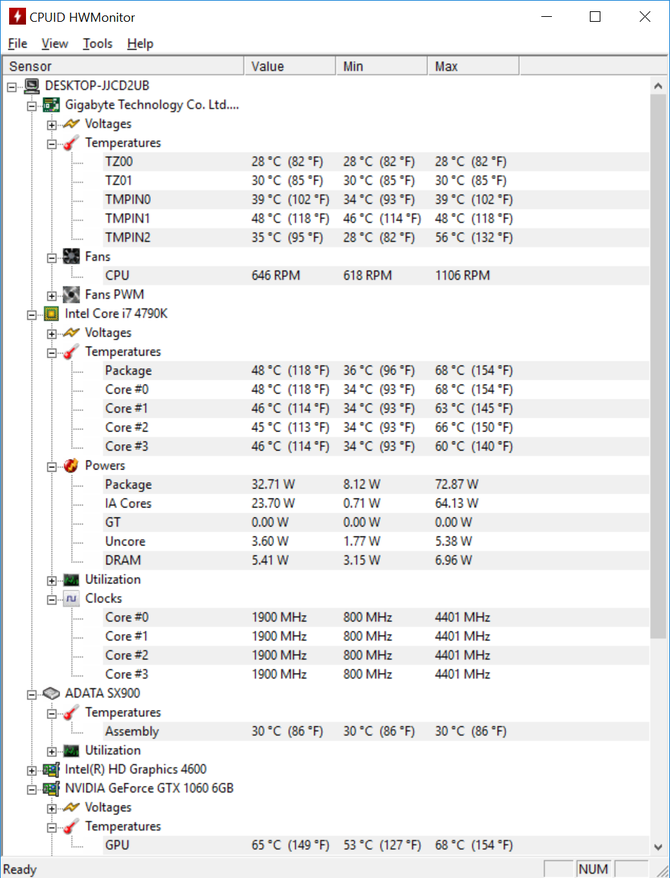Click the vertical scrollbar thumb

[x=658, y=366]
